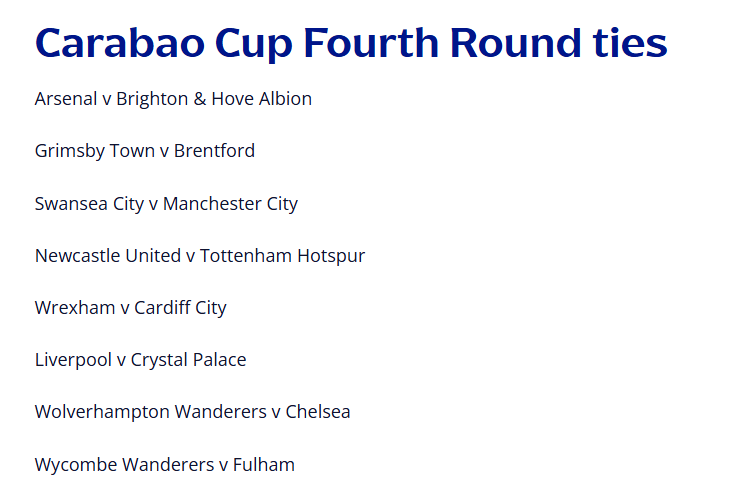The image size is (756, 495).
Task: Click Brentford in the second tie
Action: pyautogui.click(x=214, y=151)
